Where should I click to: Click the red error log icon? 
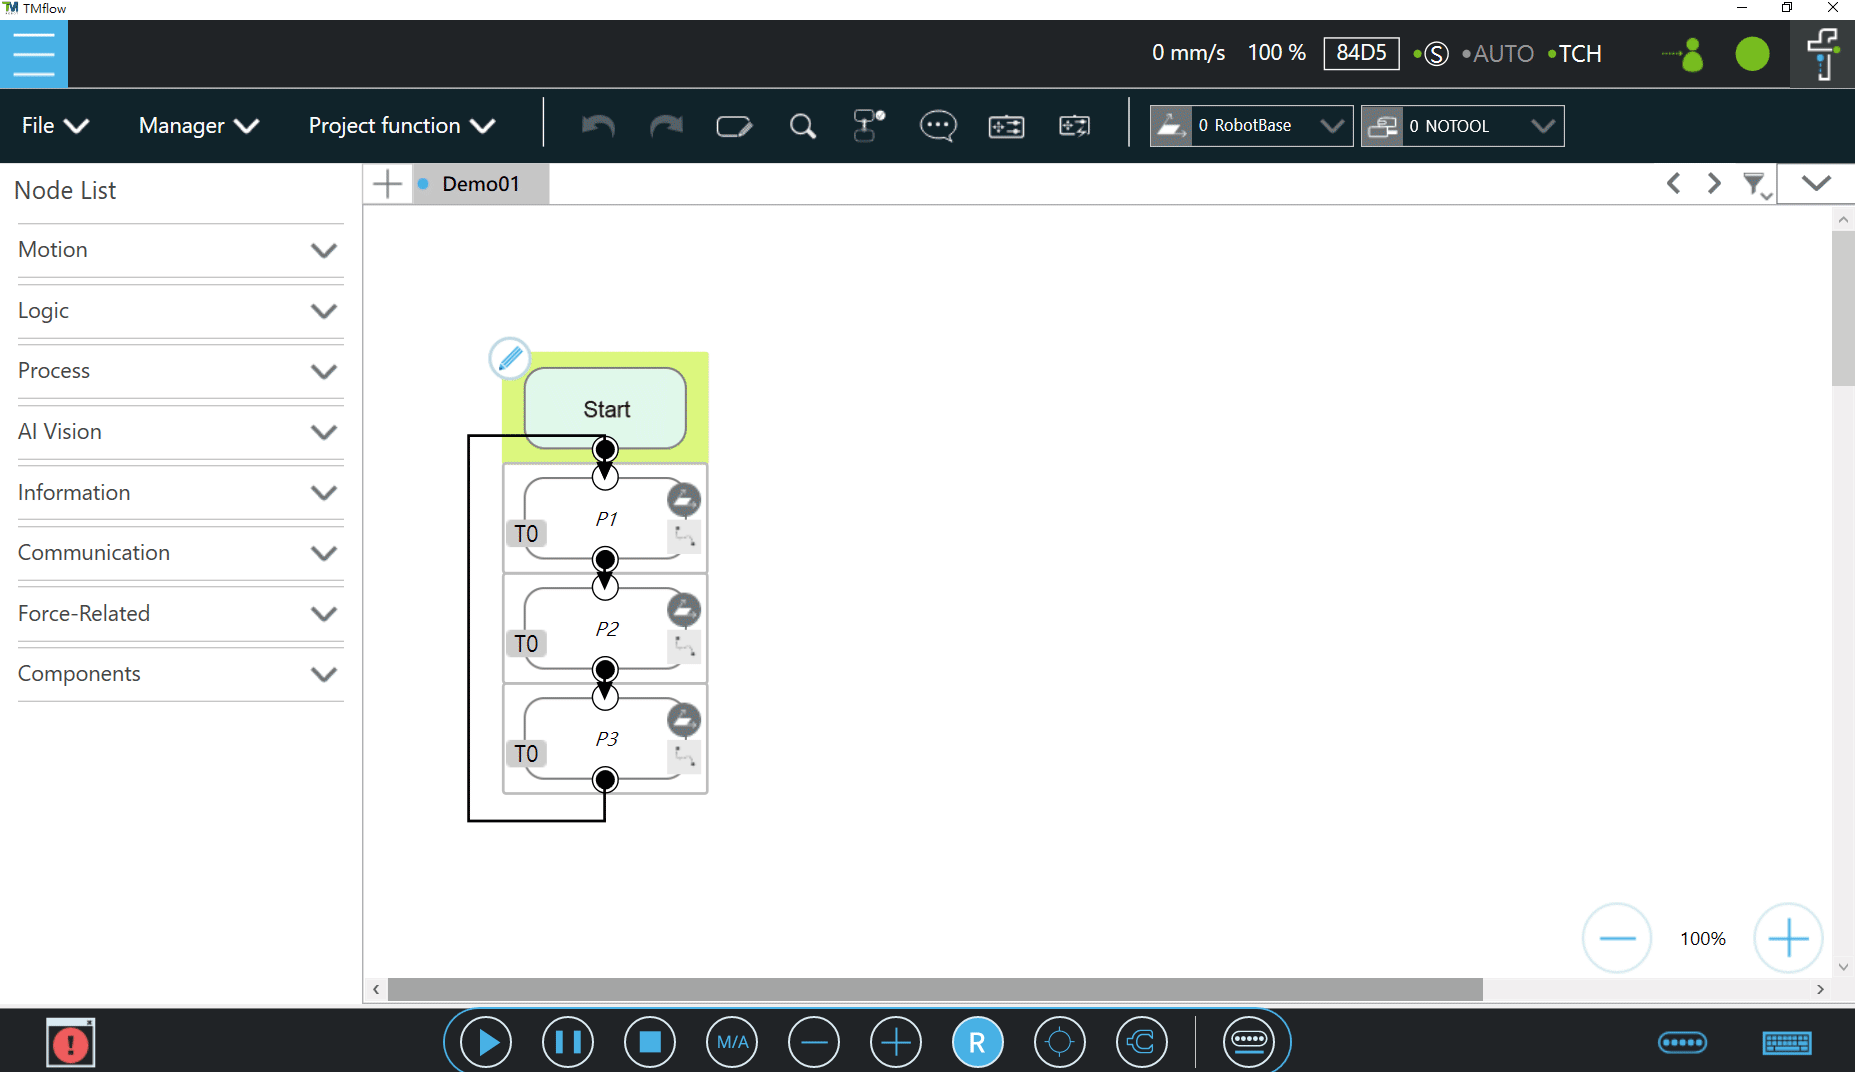point(70,1043)
